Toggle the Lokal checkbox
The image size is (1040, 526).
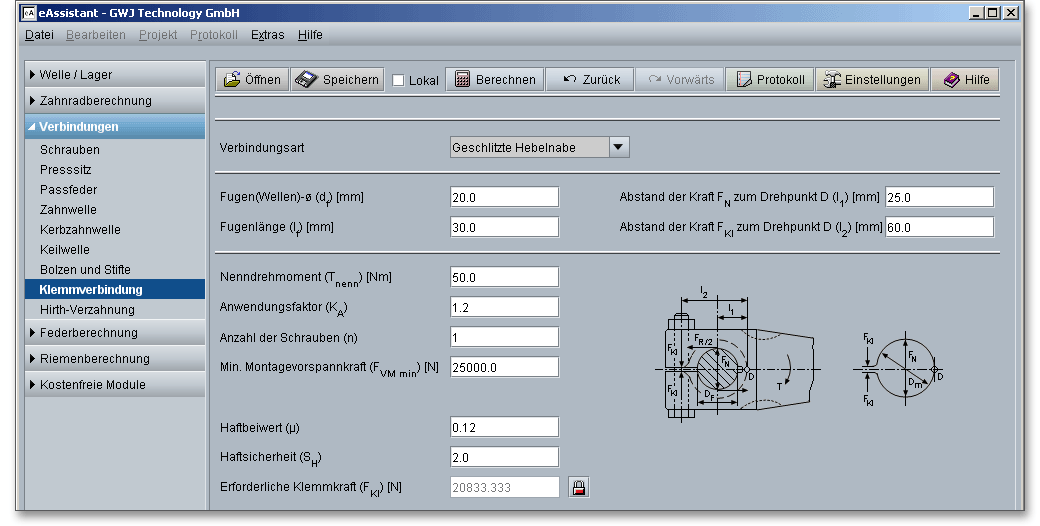399,81
